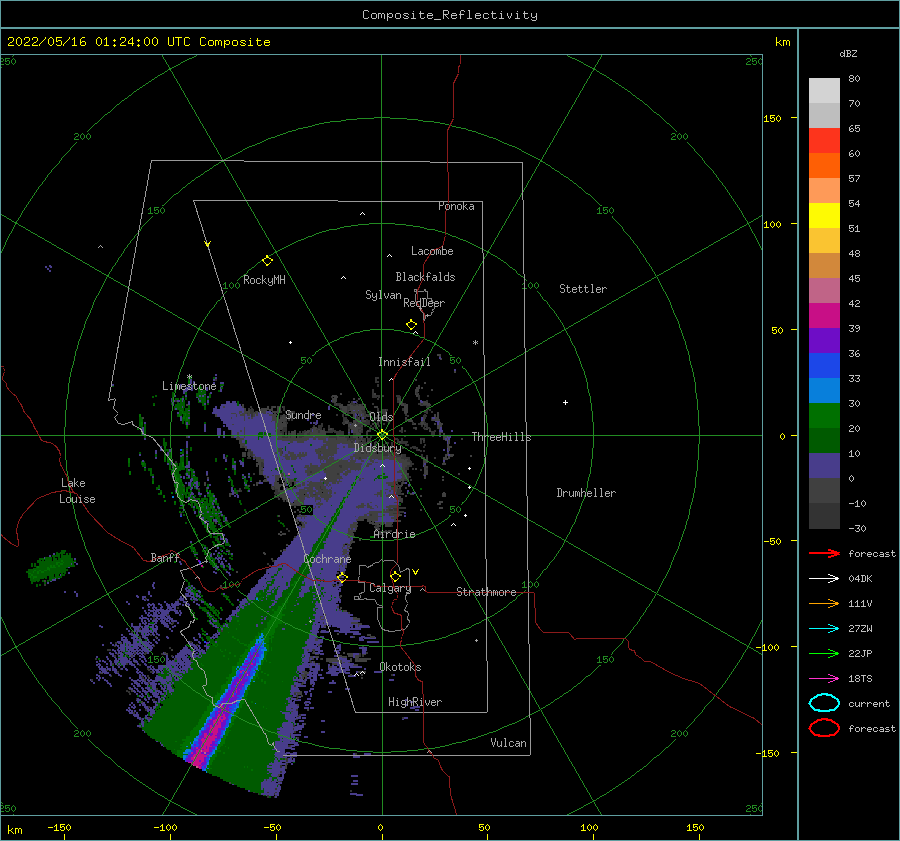Image resolution: width=900 pixels, height=841 pixels.
Task: Click the Lake Louise label
Action: pyautogui.click(x=77, y=491)
